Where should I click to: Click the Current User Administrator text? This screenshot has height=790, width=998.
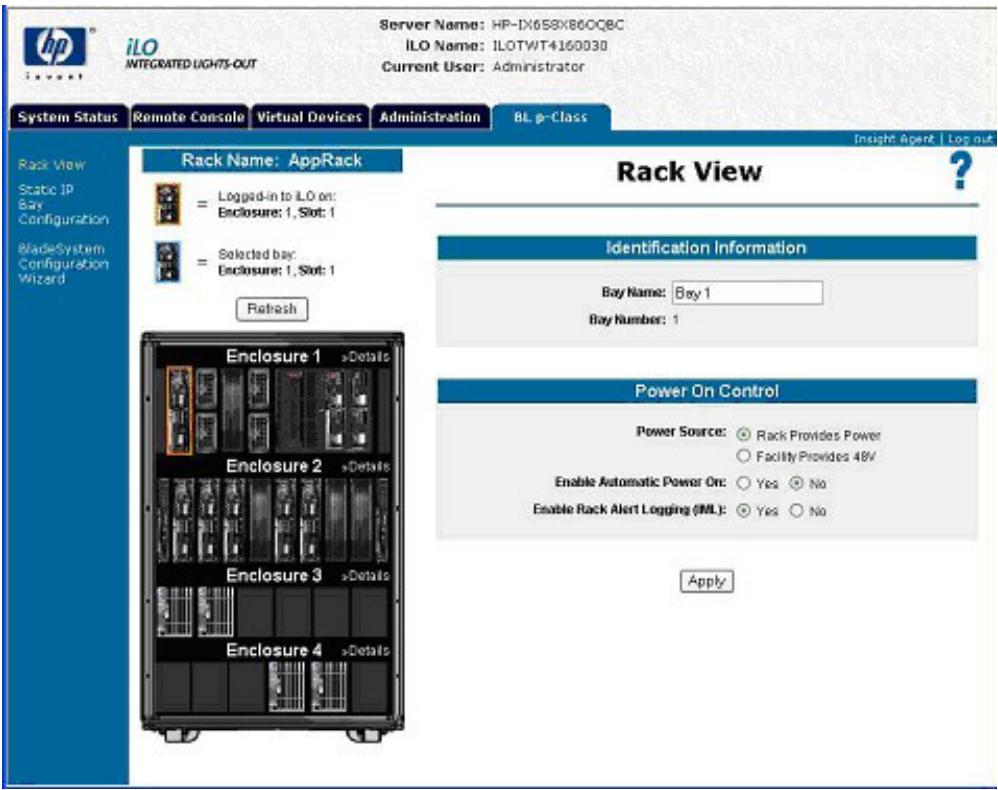483,67
